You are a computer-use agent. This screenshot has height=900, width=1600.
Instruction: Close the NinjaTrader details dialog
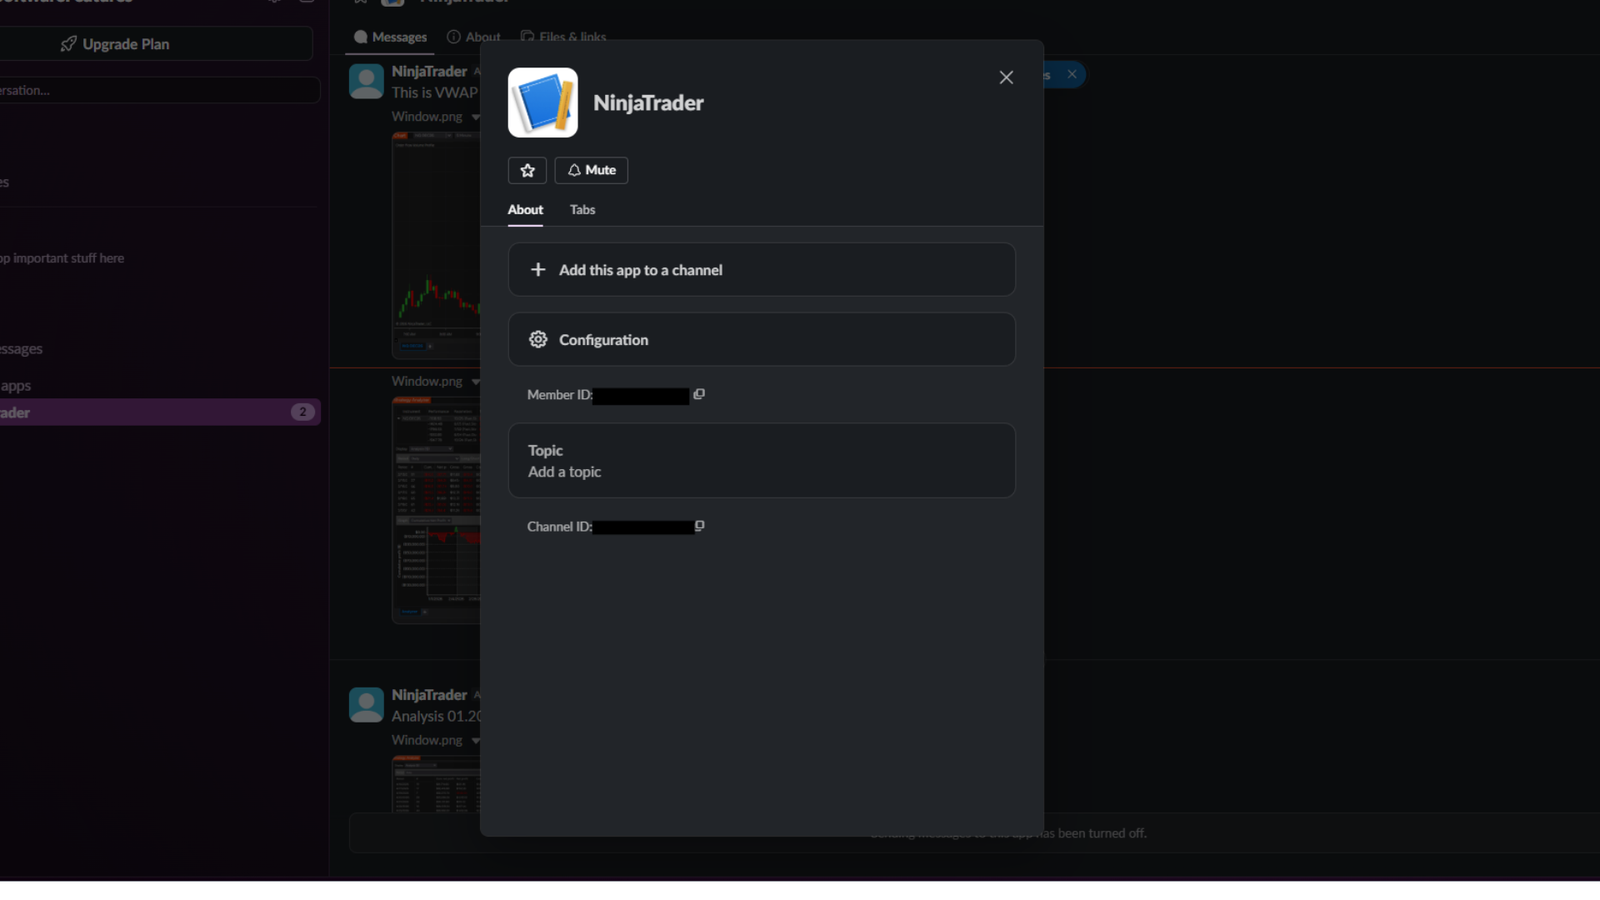(1006, 78)
